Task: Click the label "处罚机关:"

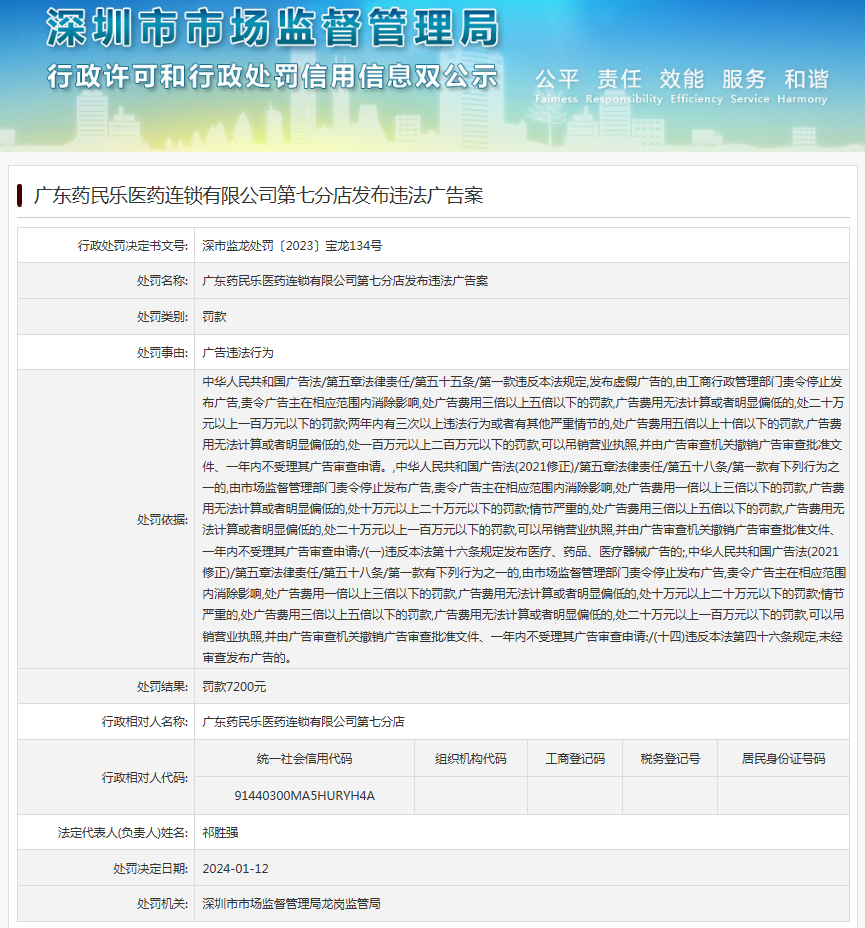Action: click(x=163, y=904)
